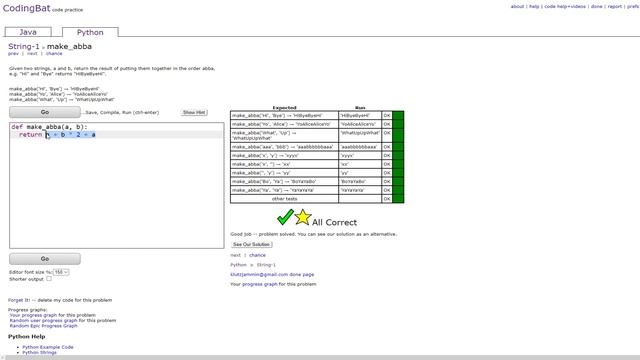Open progress graph link below results

[x=260, y=284]
